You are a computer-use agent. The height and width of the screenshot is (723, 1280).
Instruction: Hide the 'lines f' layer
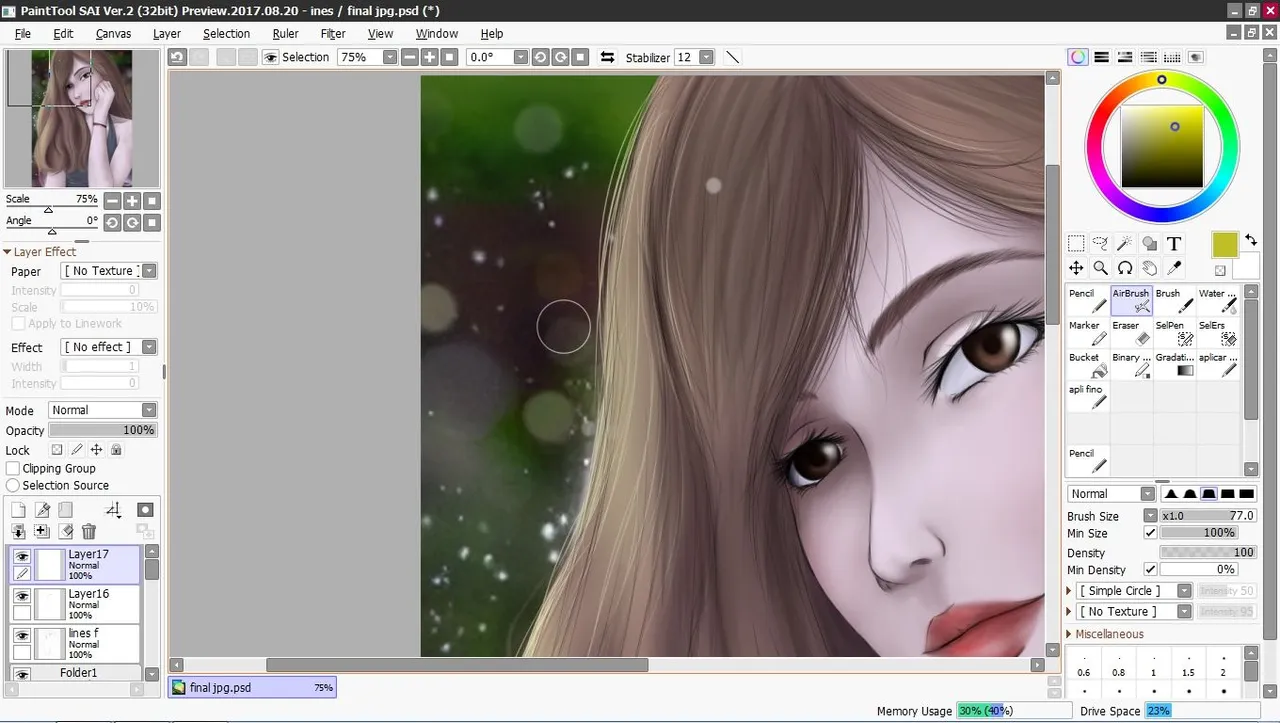[21, 635]
